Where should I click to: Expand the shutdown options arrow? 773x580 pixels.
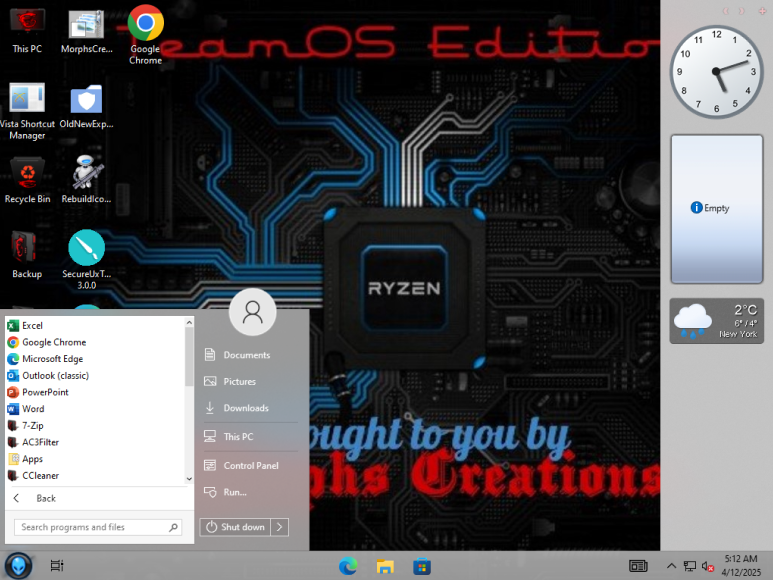pos(280,527)
